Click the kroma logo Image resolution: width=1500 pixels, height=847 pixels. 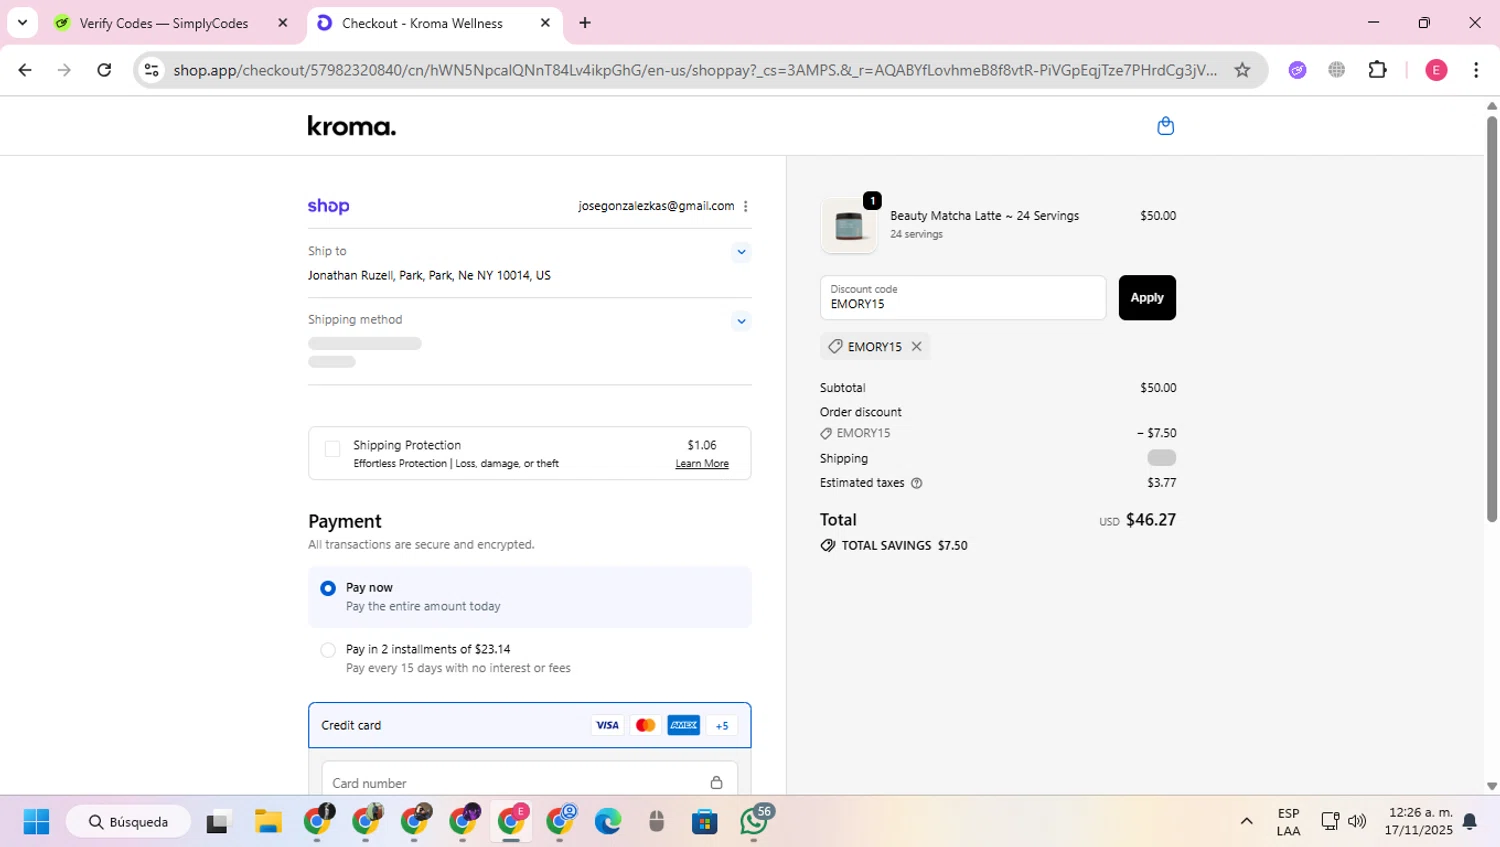352,126
